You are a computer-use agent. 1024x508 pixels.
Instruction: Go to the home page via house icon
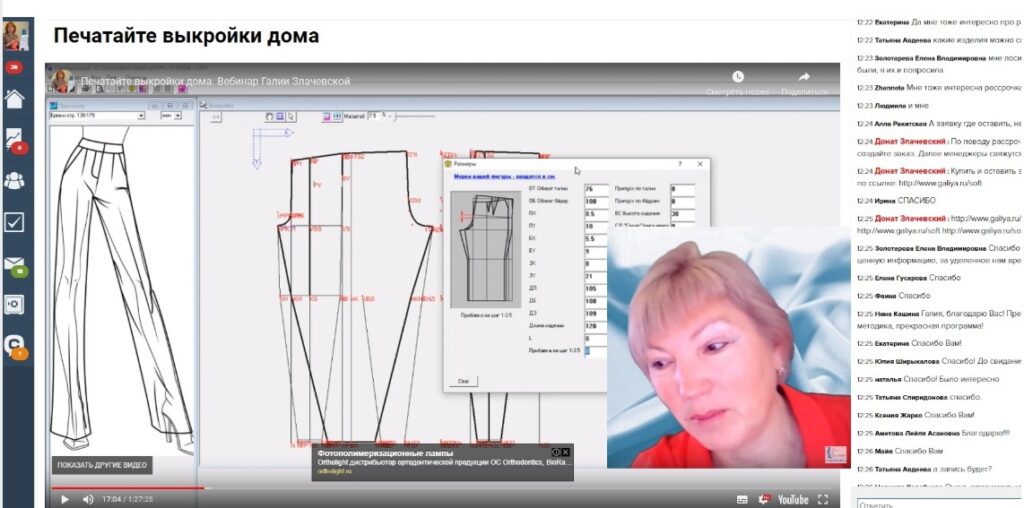click(14, 99)
